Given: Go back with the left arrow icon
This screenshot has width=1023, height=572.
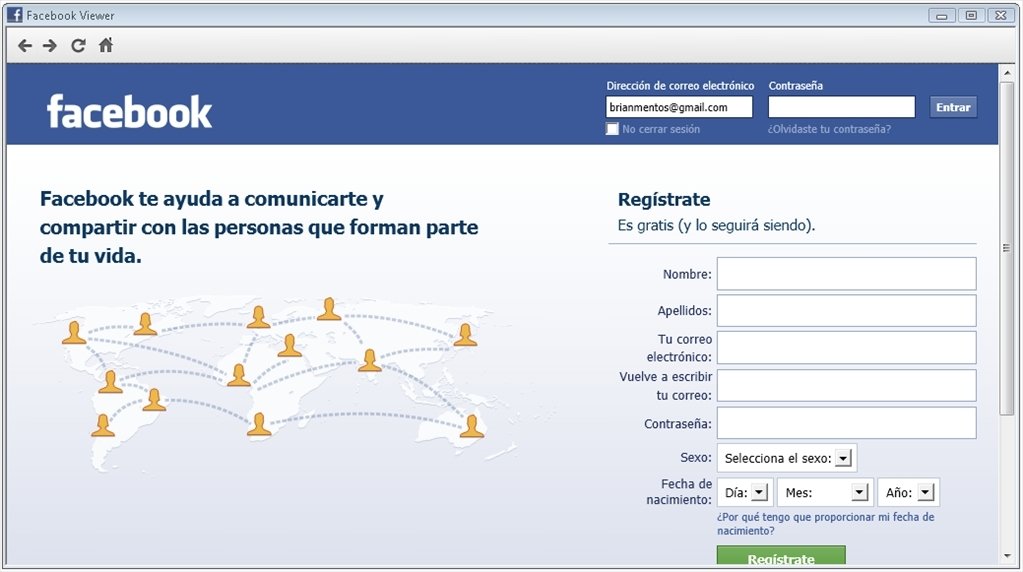Looking at the screenshot, I should (x=25, y=46).
